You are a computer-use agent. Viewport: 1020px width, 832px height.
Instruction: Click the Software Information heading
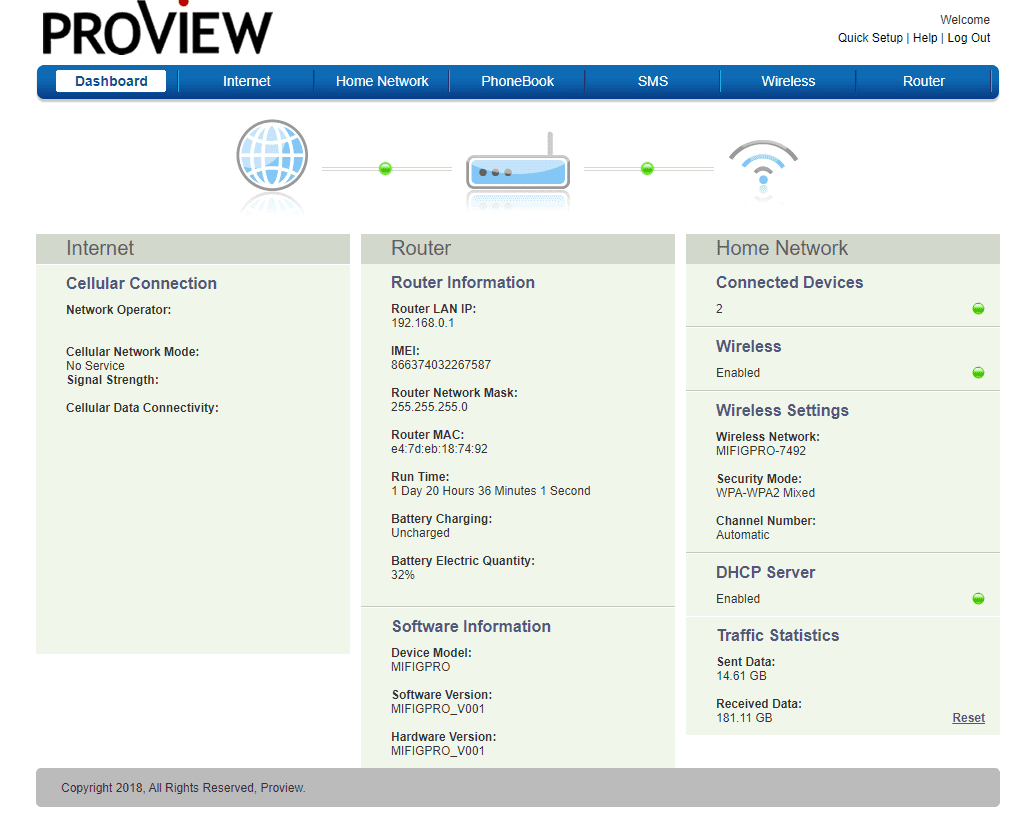[x=471, y=626]
